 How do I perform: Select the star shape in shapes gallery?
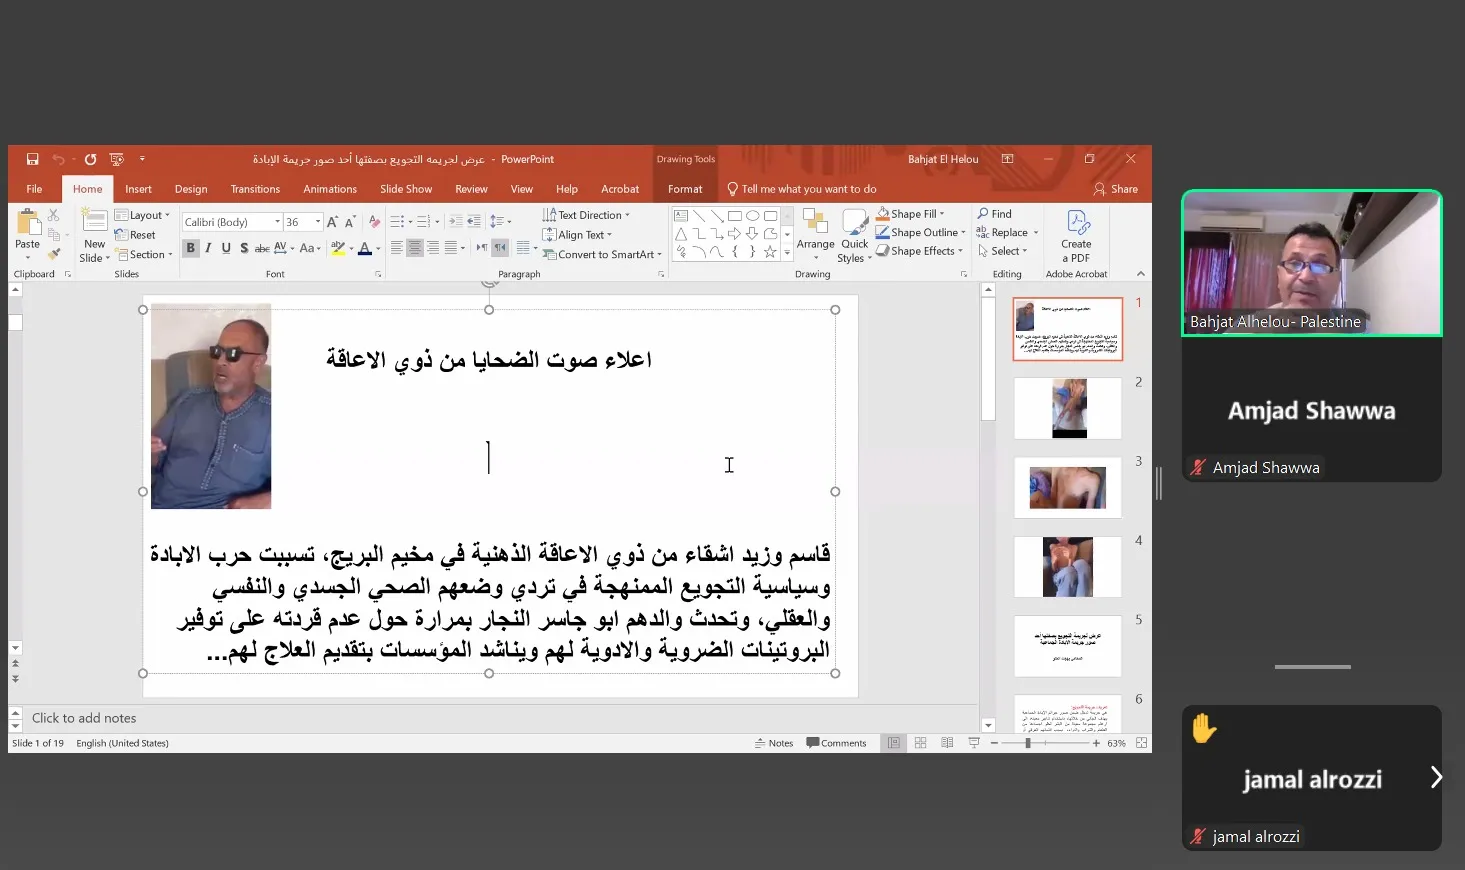tap(770, 252)
